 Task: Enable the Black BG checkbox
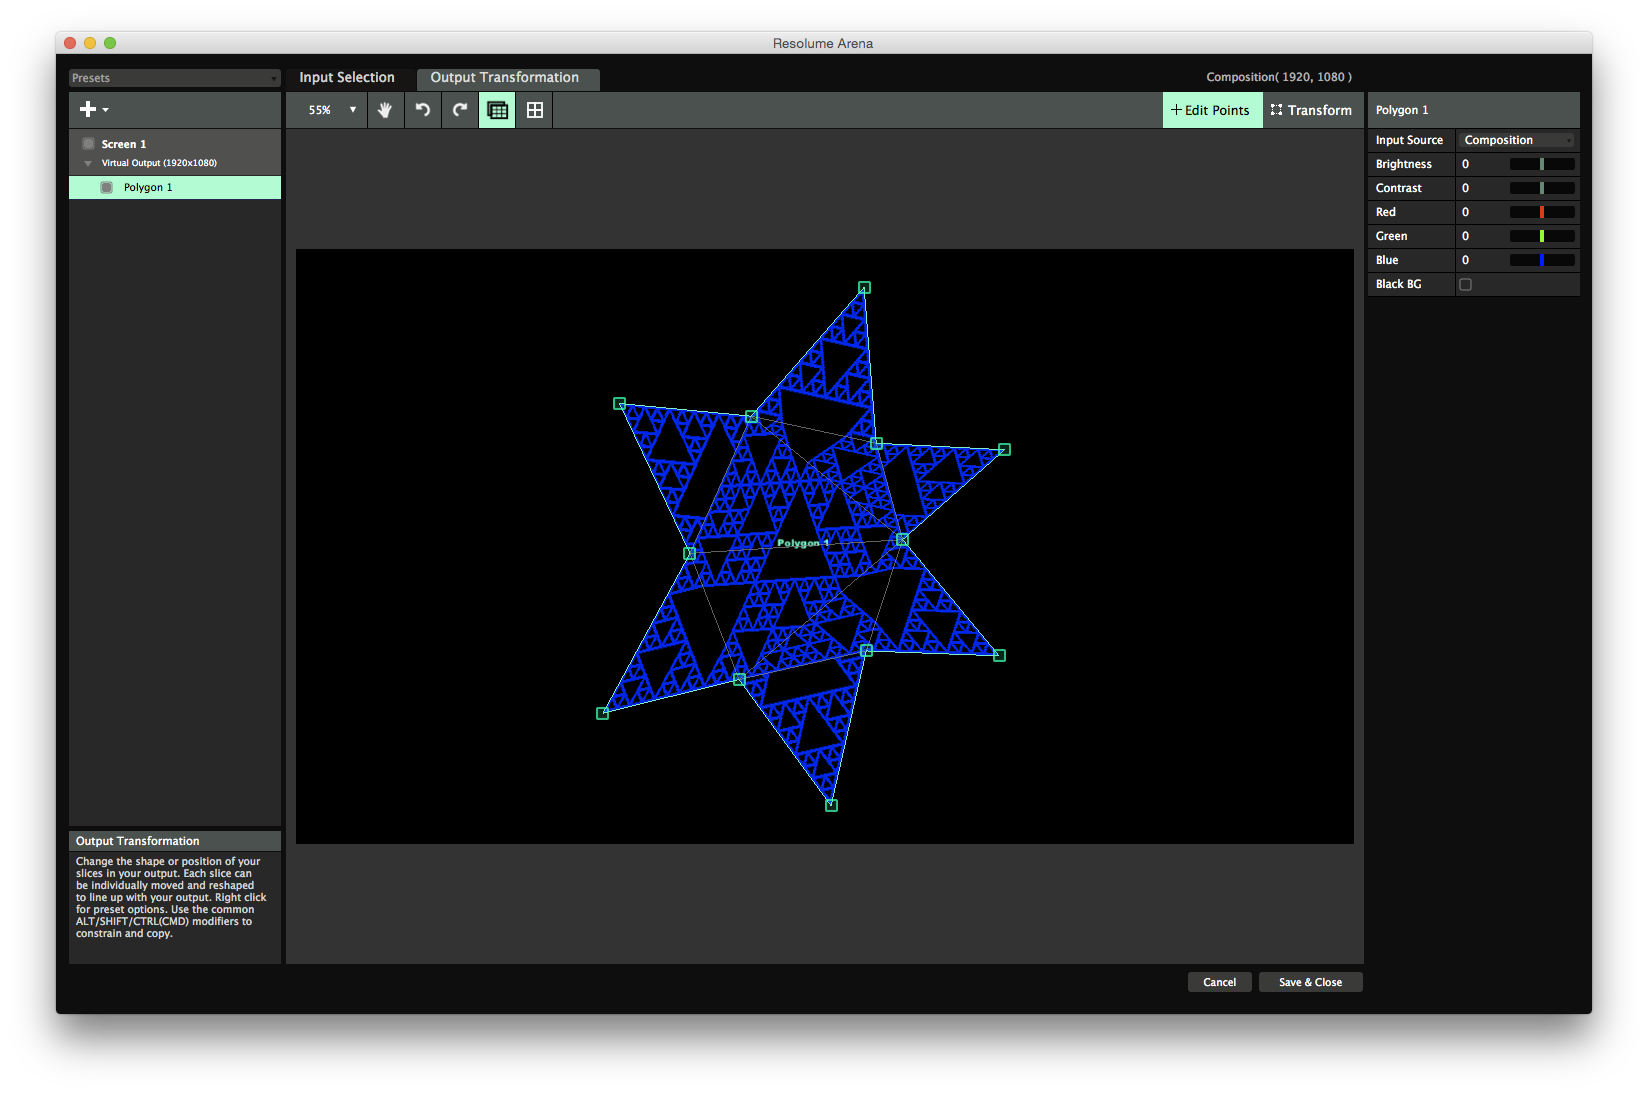coord(1465,285)
